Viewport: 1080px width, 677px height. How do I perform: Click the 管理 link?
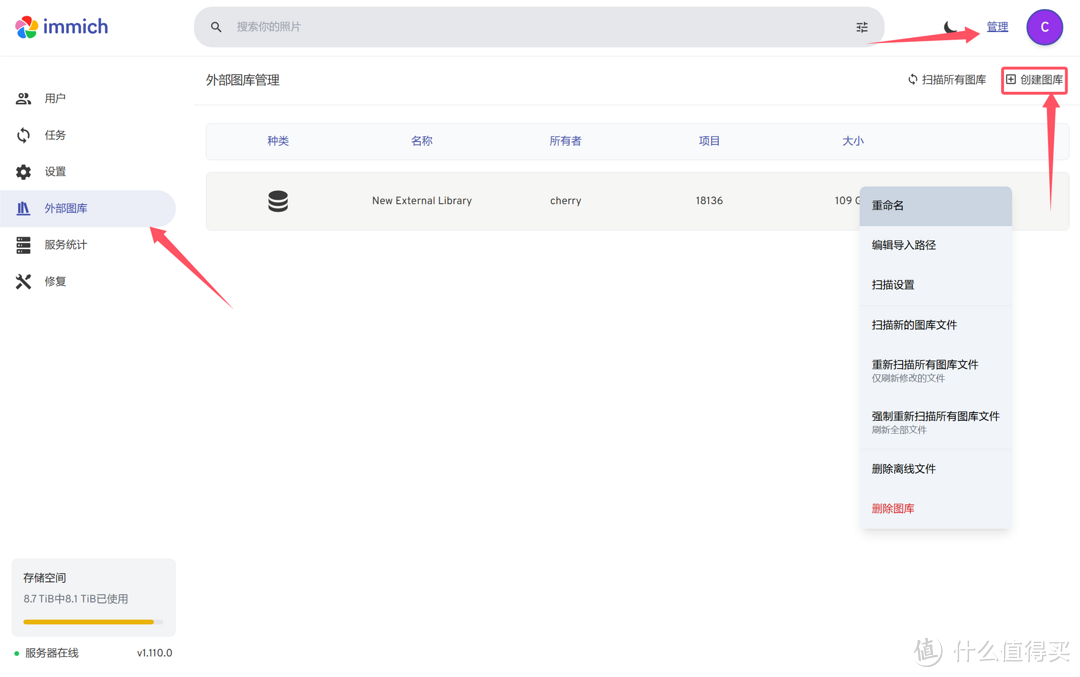[x=997, y=27]
